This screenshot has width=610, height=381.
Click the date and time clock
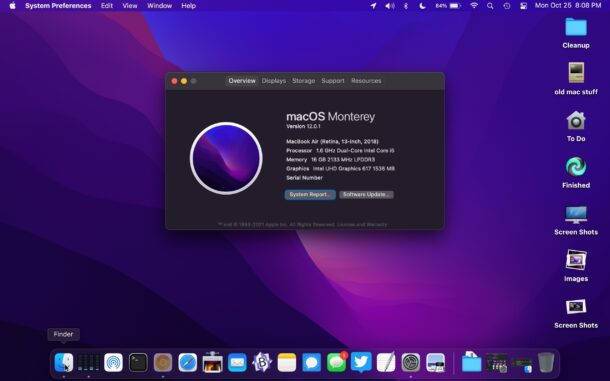(568, 5)
